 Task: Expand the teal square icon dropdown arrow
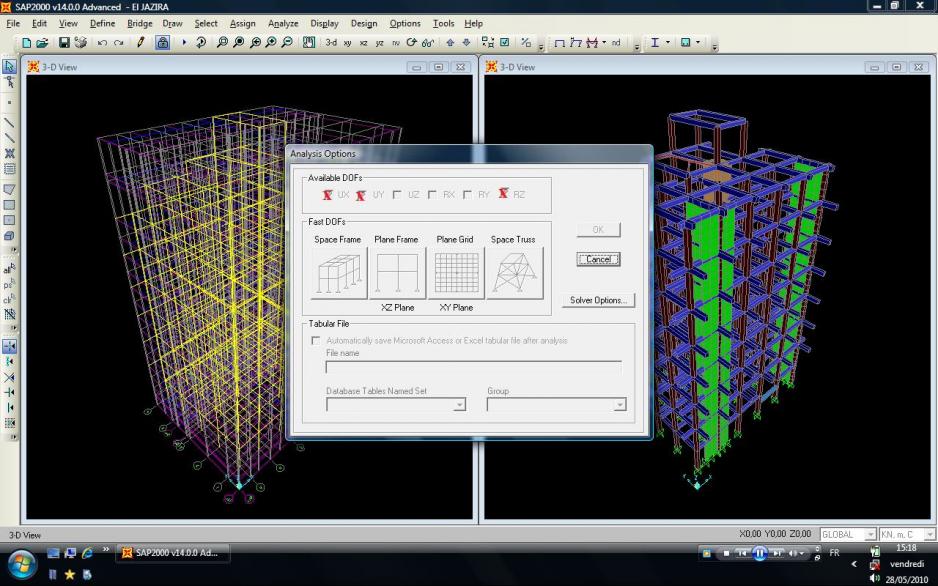click(698, 42)
